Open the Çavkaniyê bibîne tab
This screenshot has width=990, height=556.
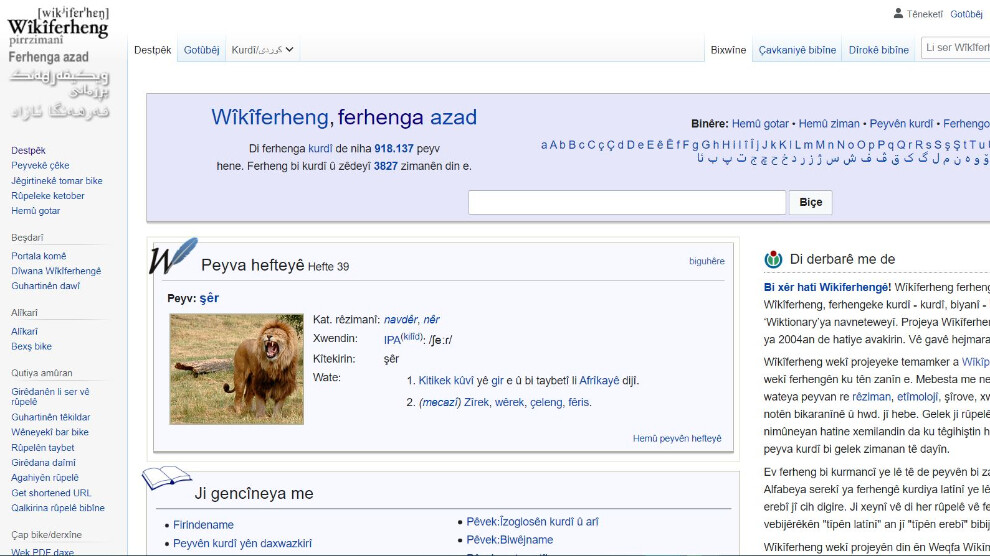click(797, 50)
